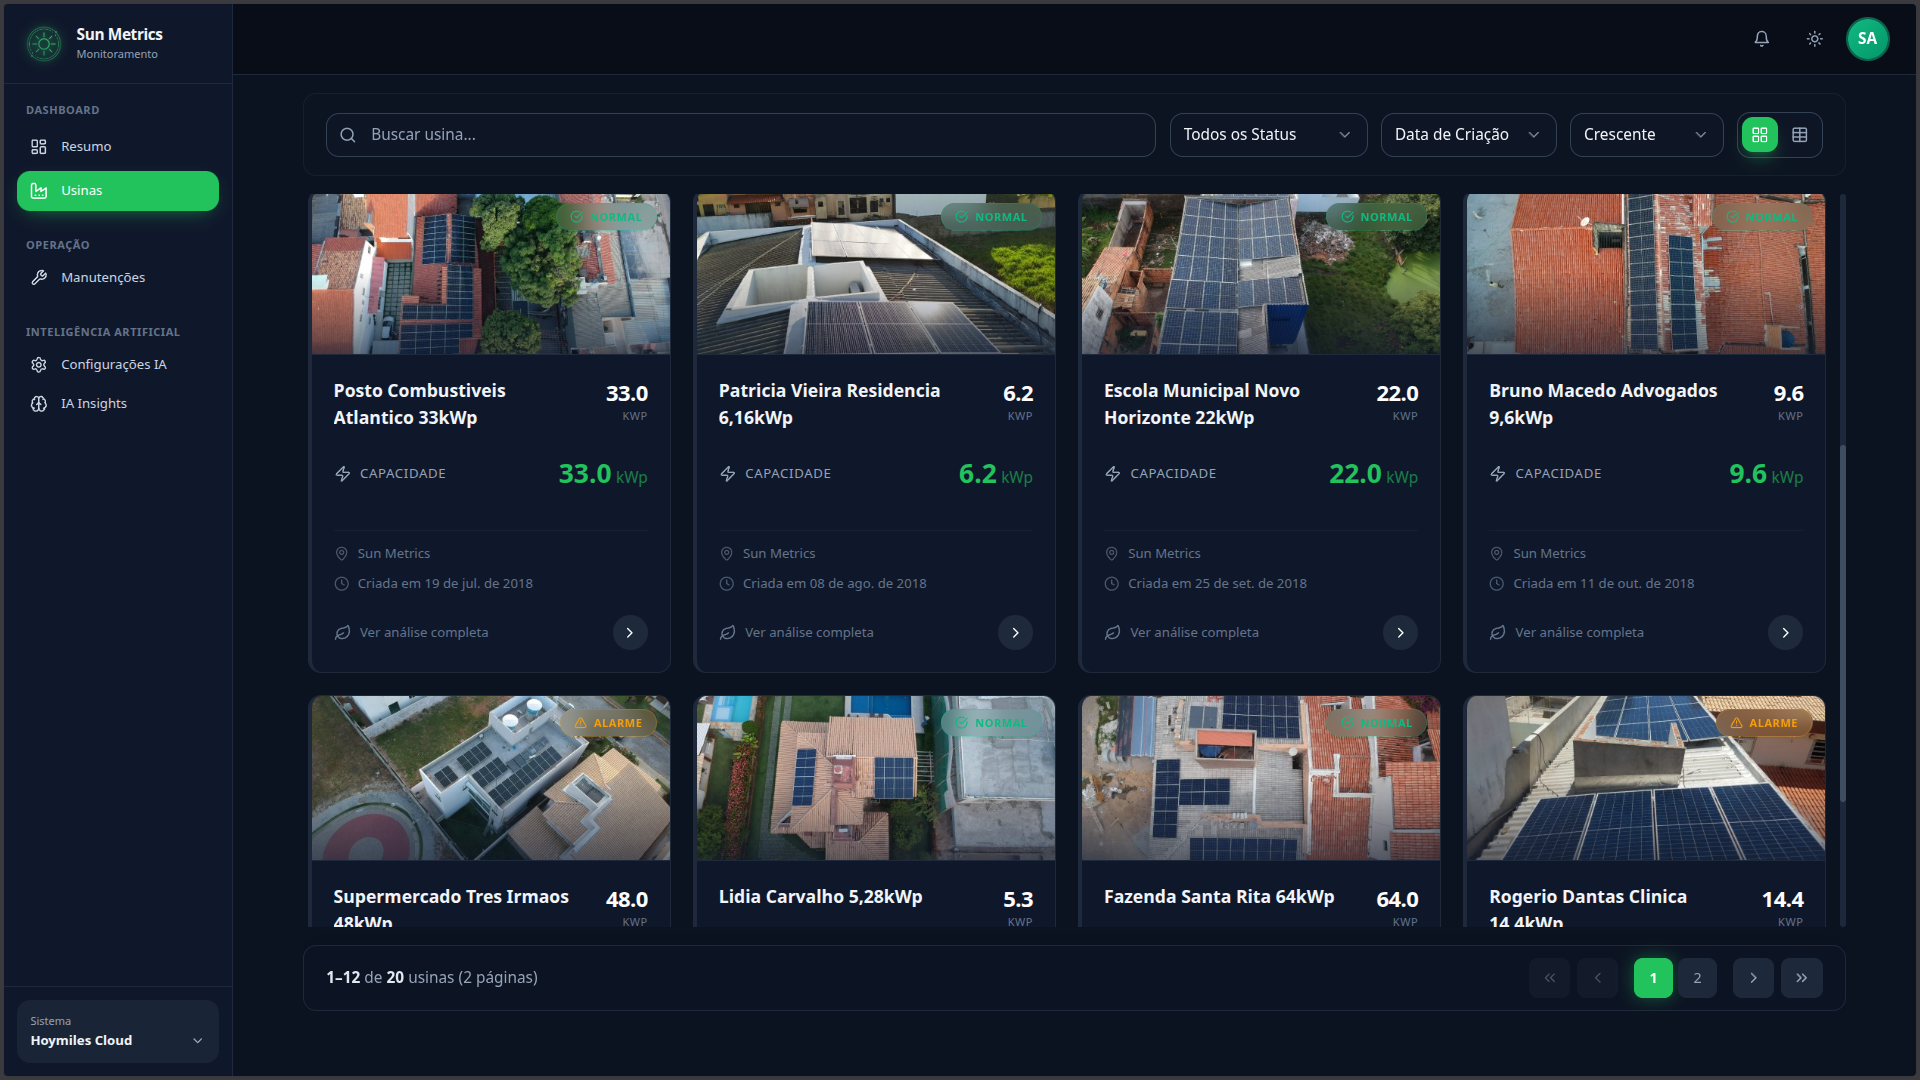Image resolution: width=1920 pixels, height=1080 pixels.
Task: Click the Sun Metrics logo icon
Action: click(44, 43)
